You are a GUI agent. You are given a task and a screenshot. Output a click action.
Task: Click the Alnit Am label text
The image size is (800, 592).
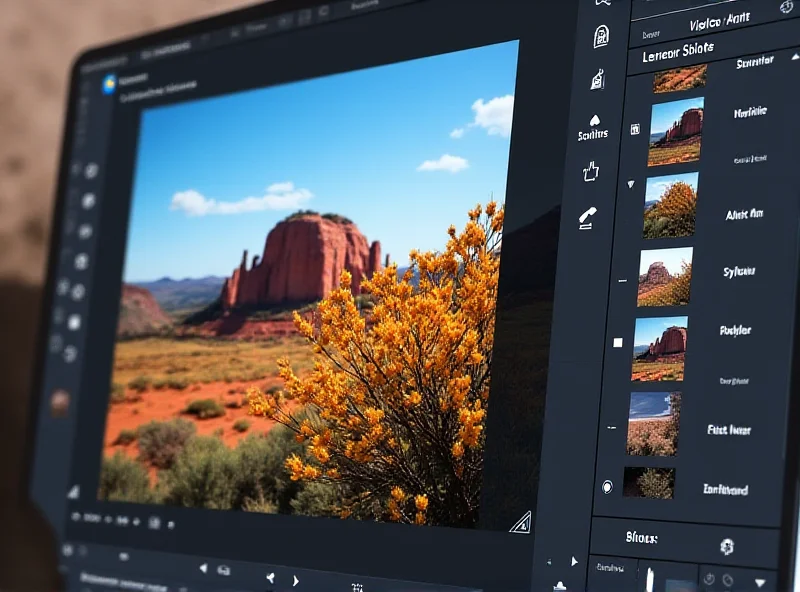[x=744, y=214]
